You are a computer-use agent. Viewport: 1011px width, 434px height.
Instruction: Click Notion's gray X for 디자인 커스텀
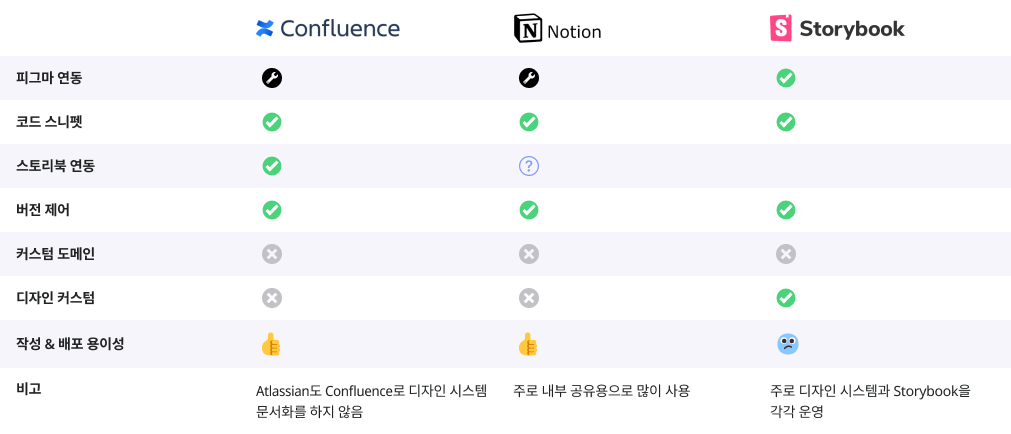529,298
